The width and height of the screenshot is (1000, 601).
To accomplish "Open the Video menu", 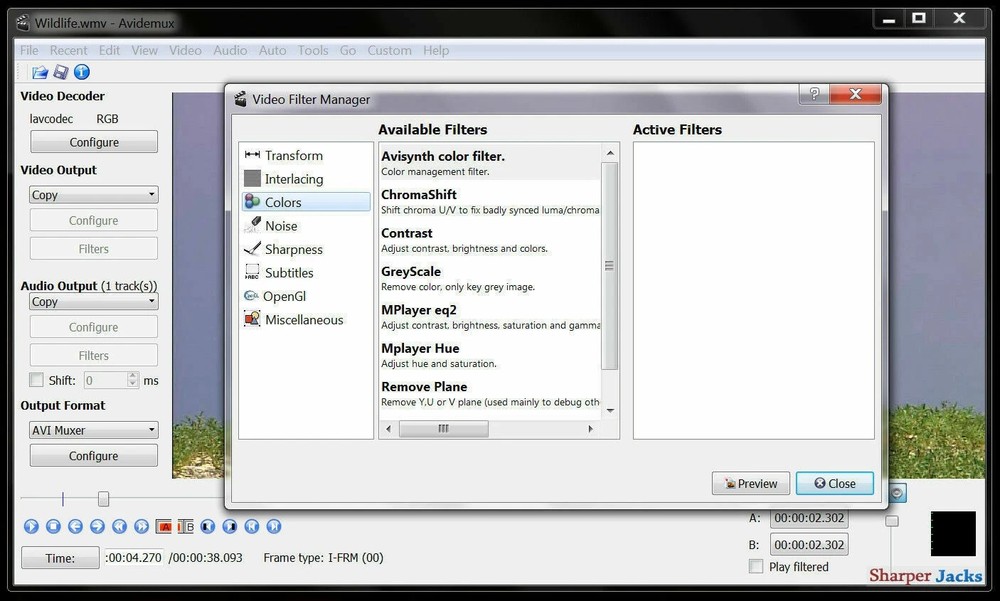I will click(x=185, y=50).
